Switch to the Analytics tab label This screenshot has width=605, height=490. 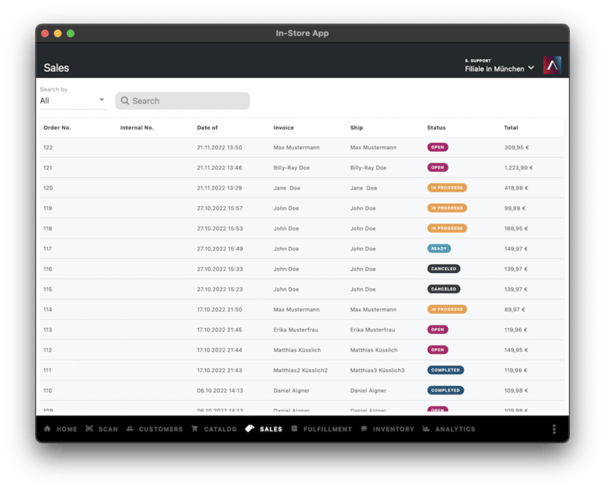click(455, 429)
